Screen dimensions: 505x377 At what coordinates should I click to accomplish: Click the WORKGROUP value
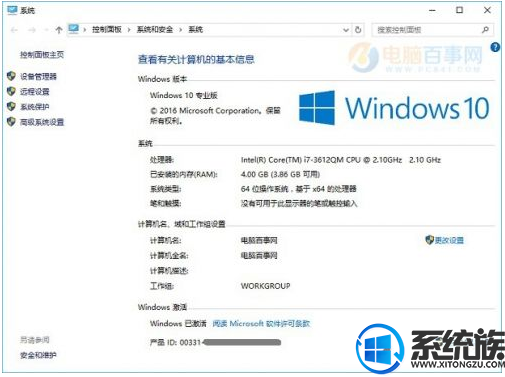265,286
